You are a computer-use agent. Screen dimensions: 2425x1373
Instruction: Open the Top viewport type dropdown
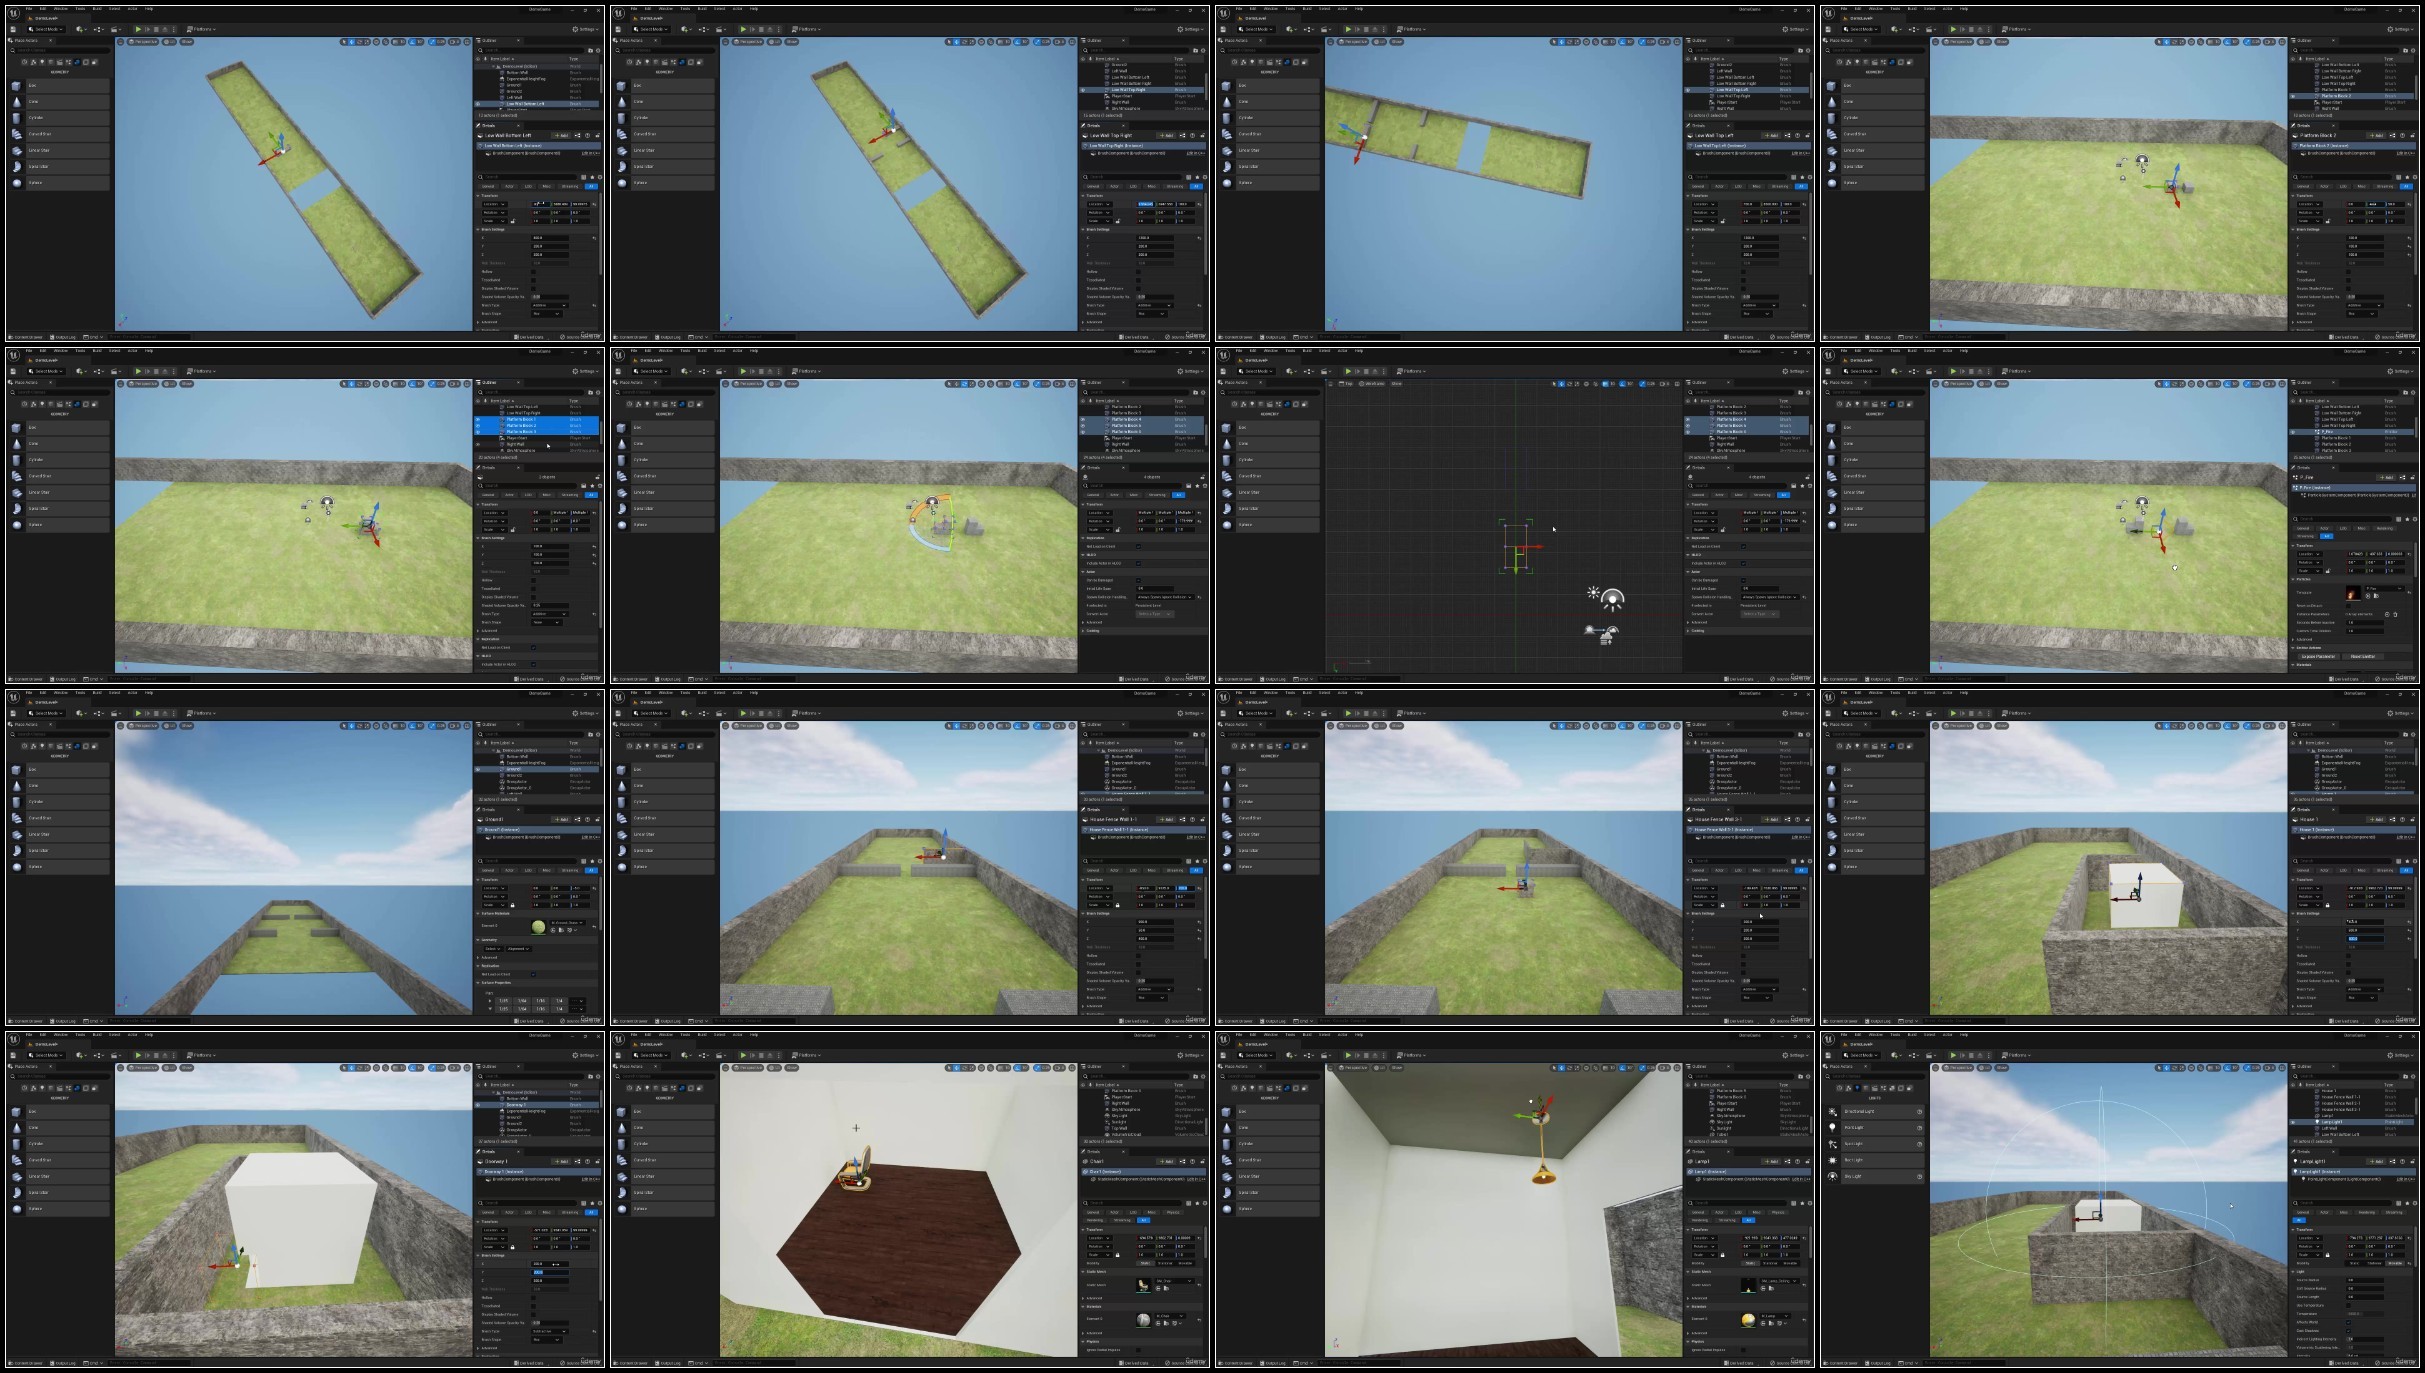click(x=1346, y=384)
